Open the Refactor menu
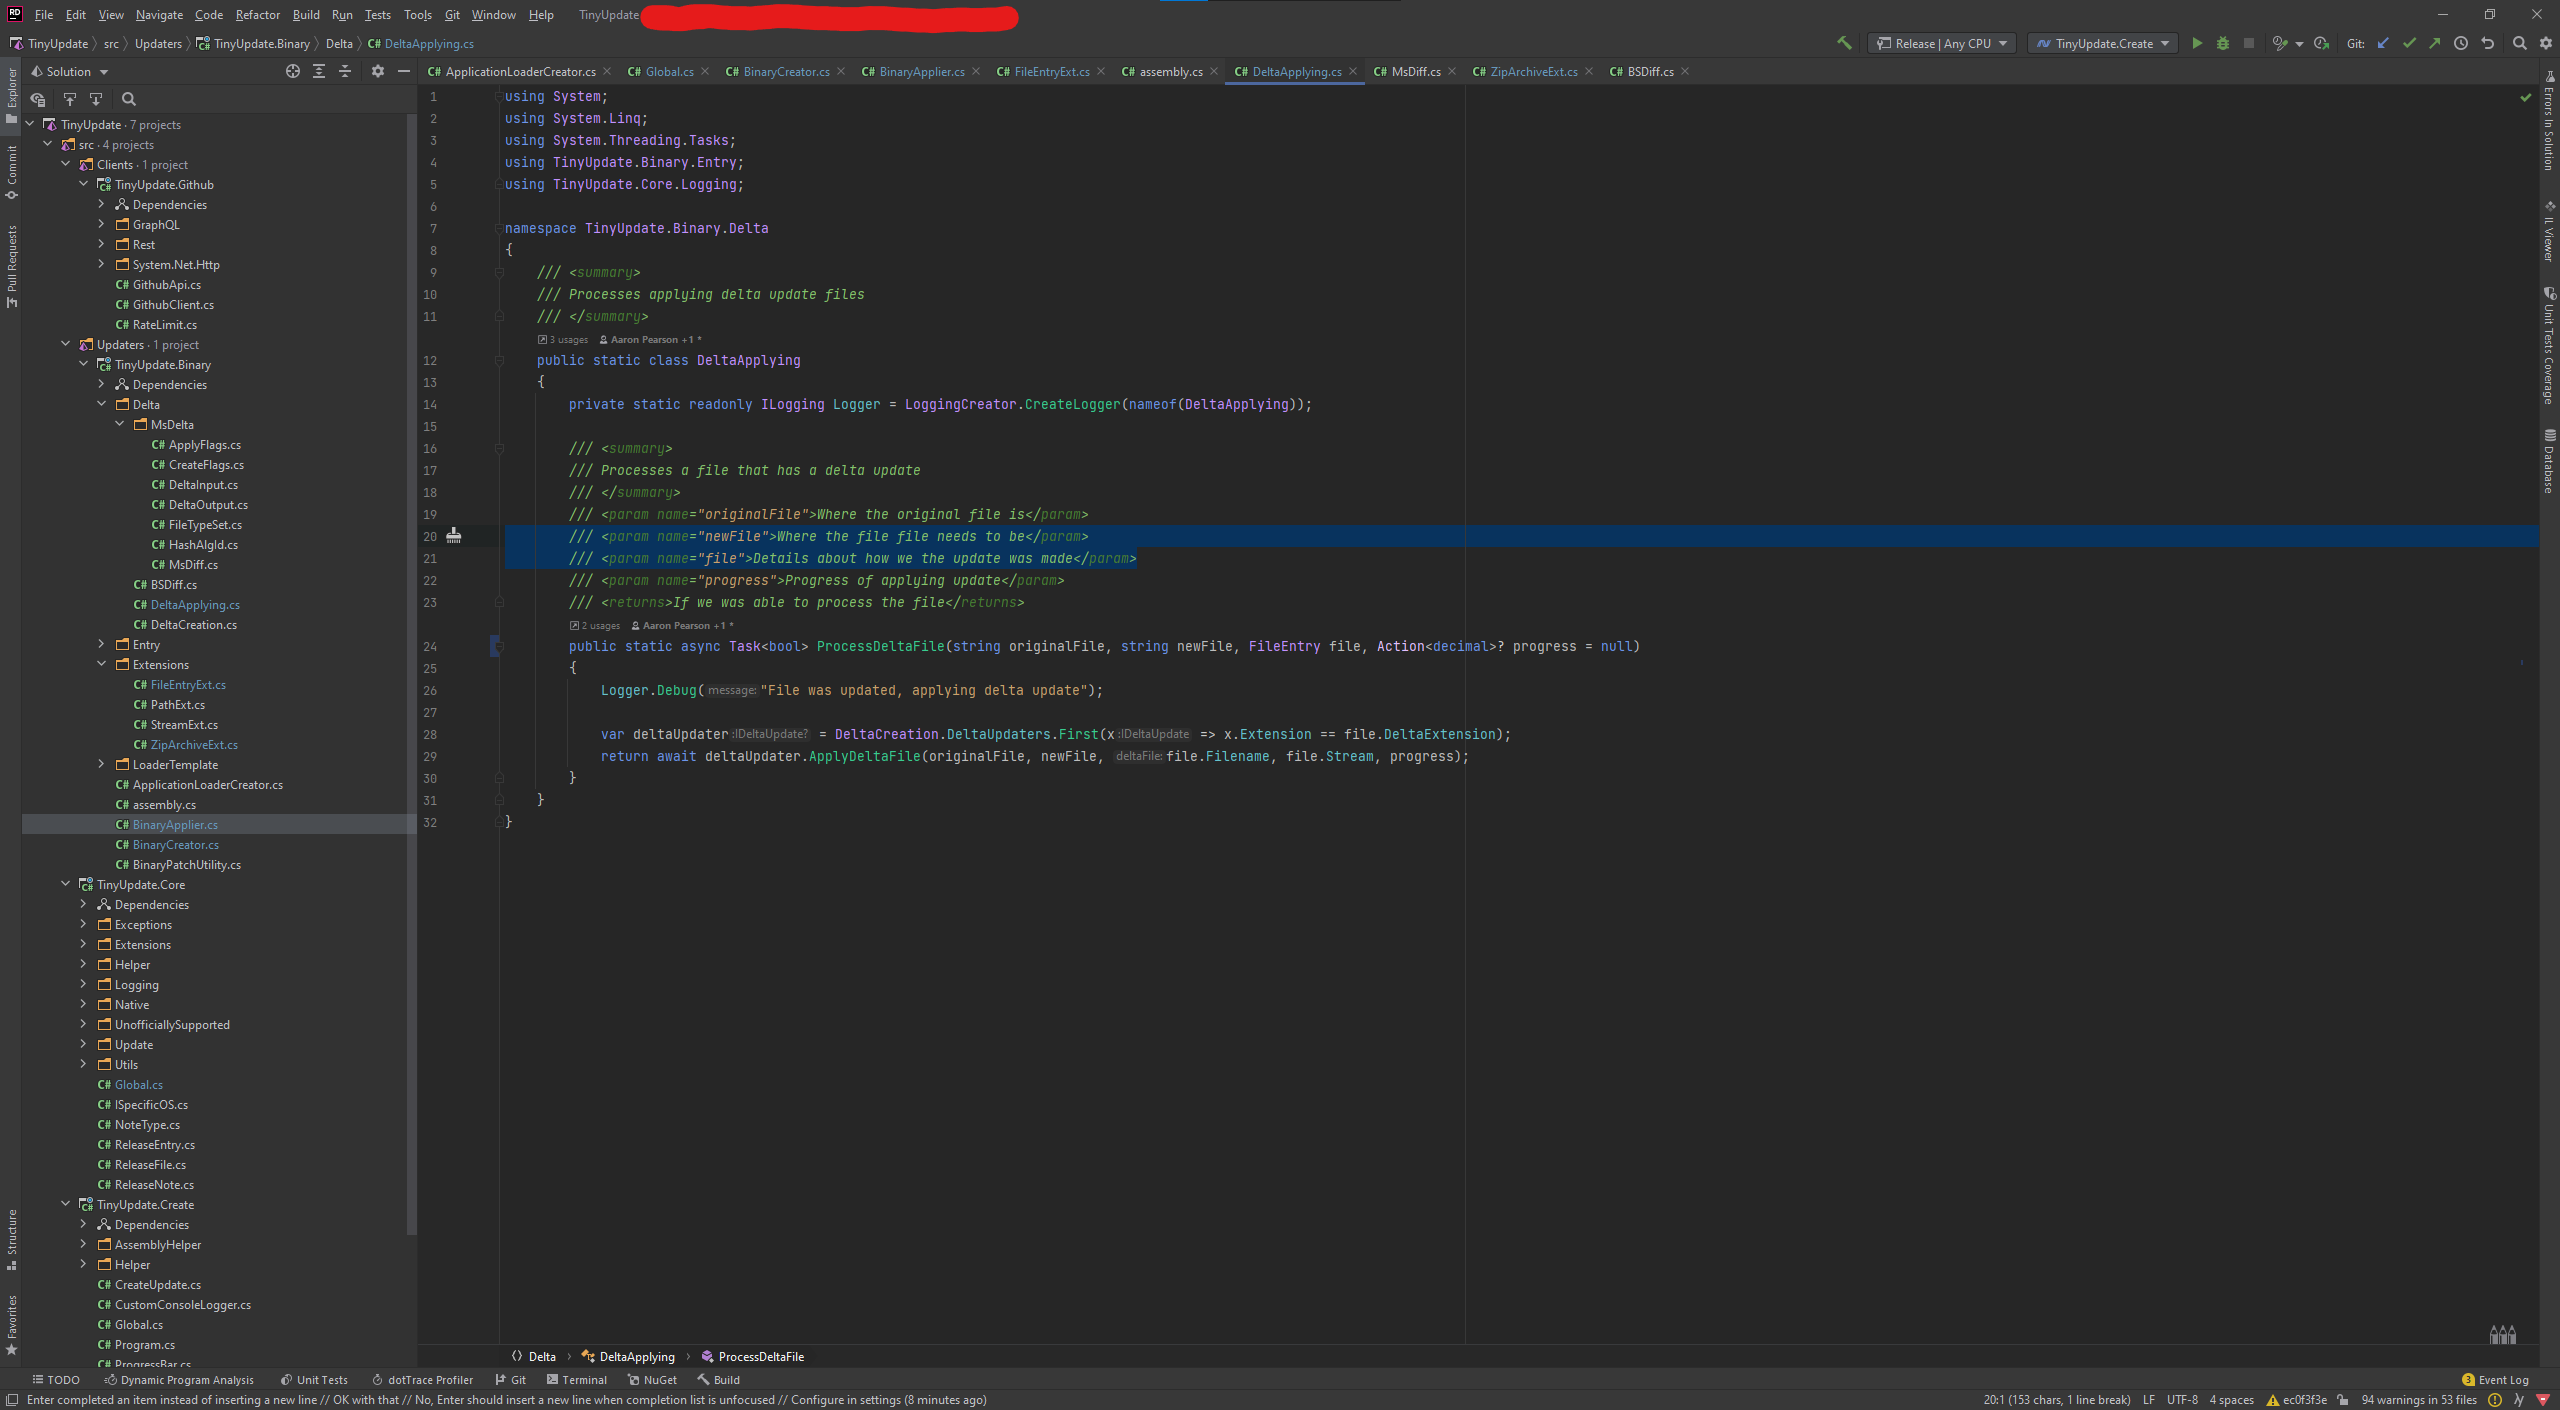 pyautogui.click(x=257, y=15)
